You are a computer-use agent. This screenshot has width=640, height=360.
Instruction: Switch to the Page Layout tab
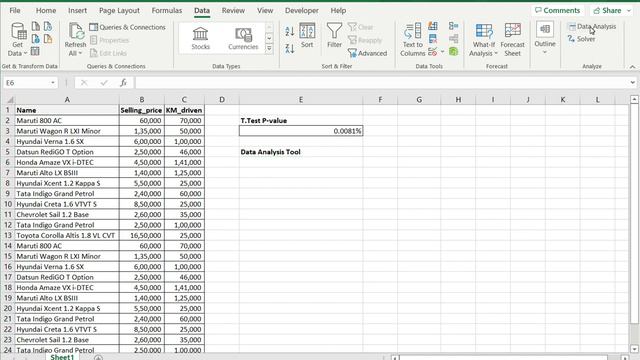pyautogui.click(x=119, y=11)
